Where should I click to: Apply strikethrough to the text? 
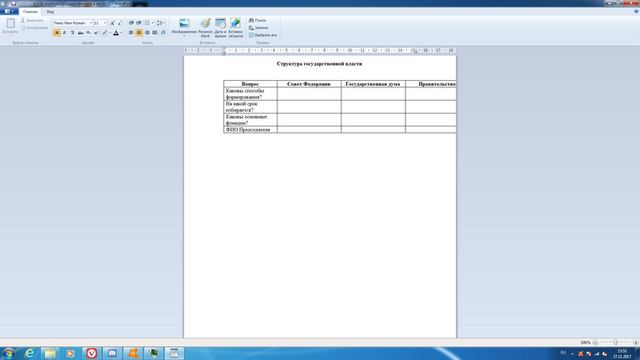[80, 33]
